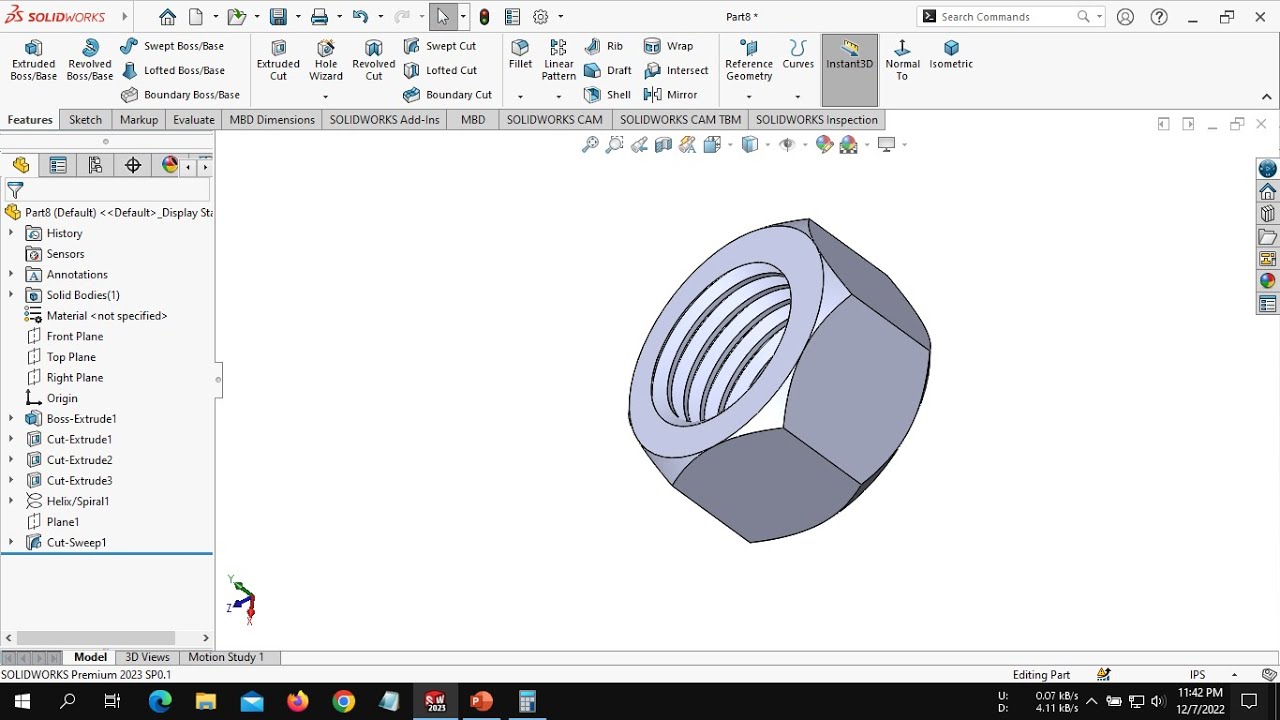The image size is (1280, 720).
Task: Open the SOLIDWORKS CAM tab
Action: click(554, 120)
